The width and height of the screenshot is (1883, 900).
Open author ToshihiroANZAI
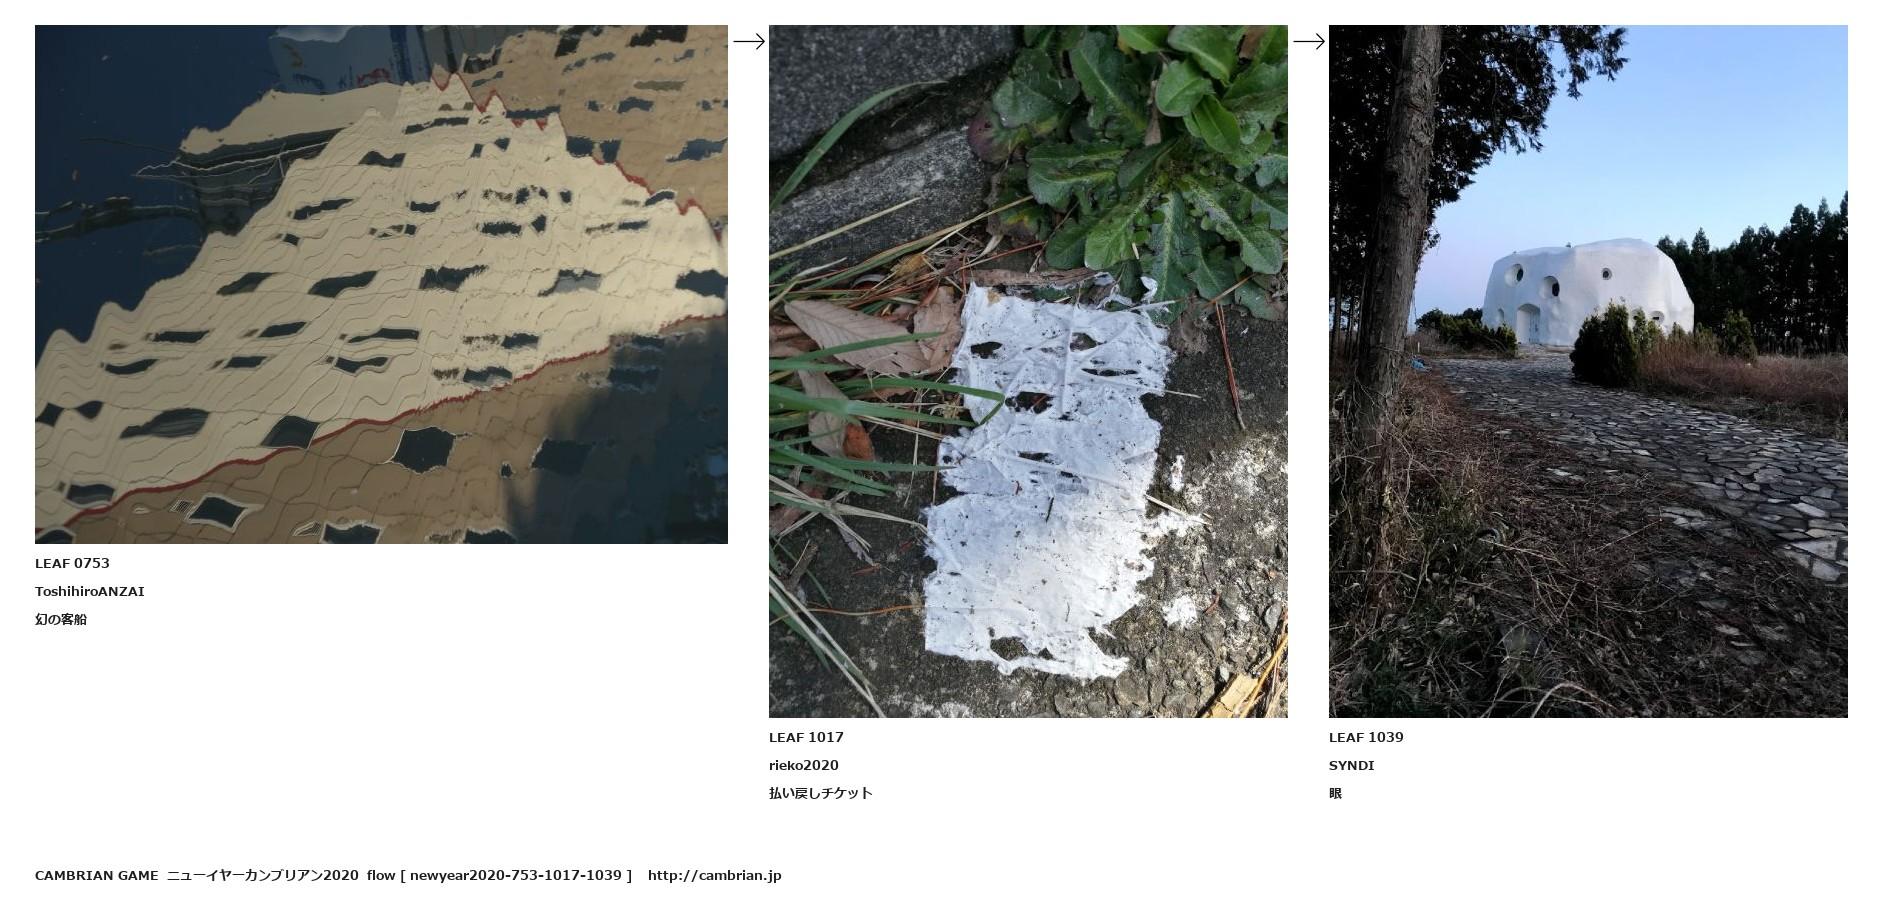90,591
